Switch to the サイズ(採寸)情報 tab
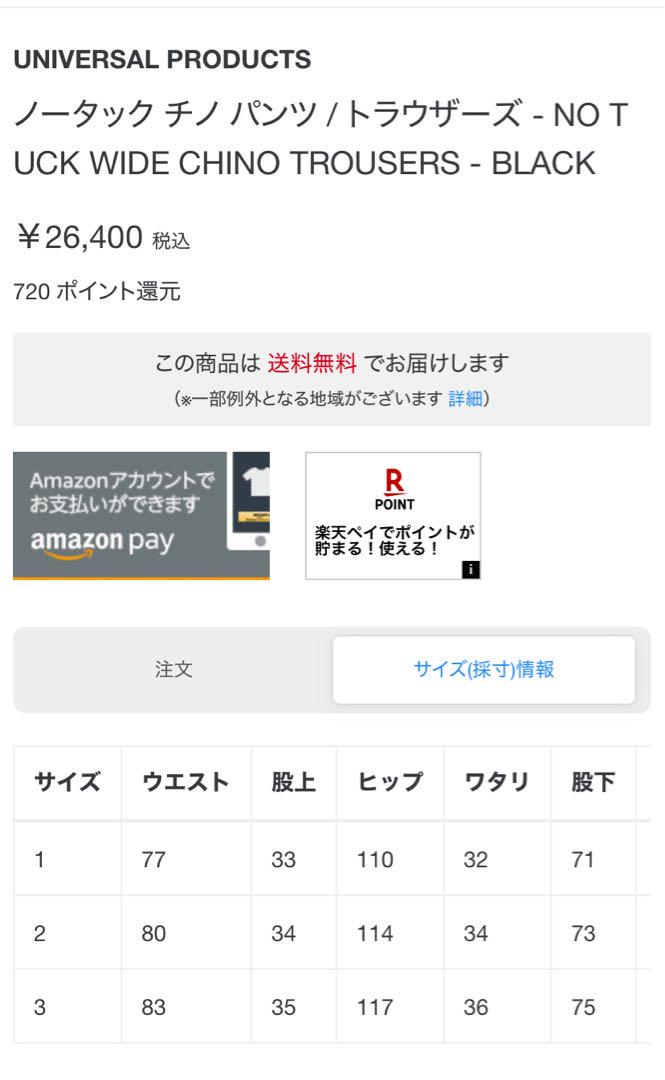 pos(484,669)
